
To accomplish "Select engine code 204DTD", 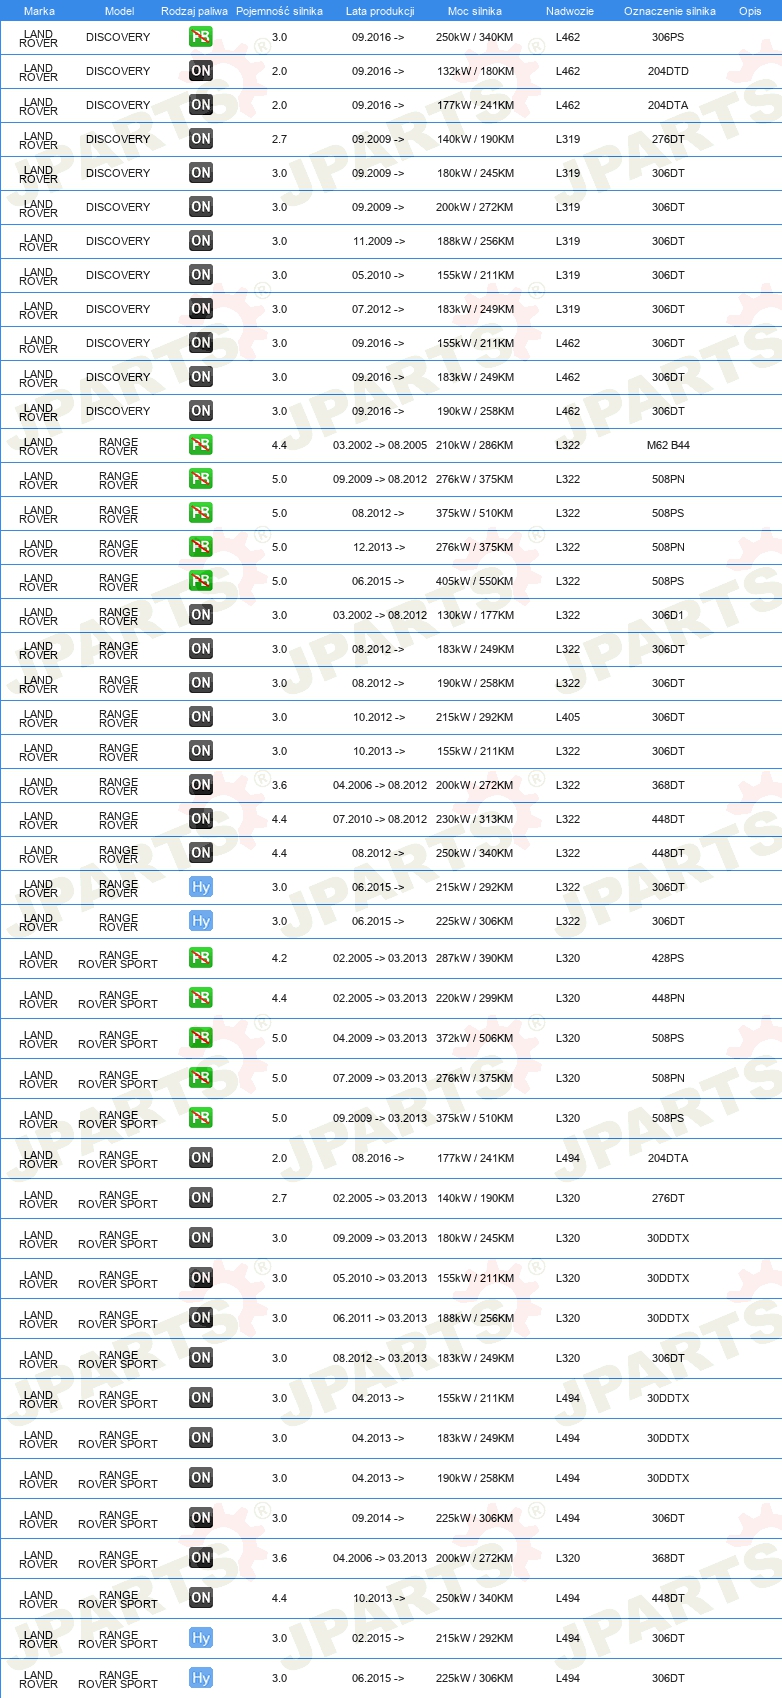I will tap(668, 71).
